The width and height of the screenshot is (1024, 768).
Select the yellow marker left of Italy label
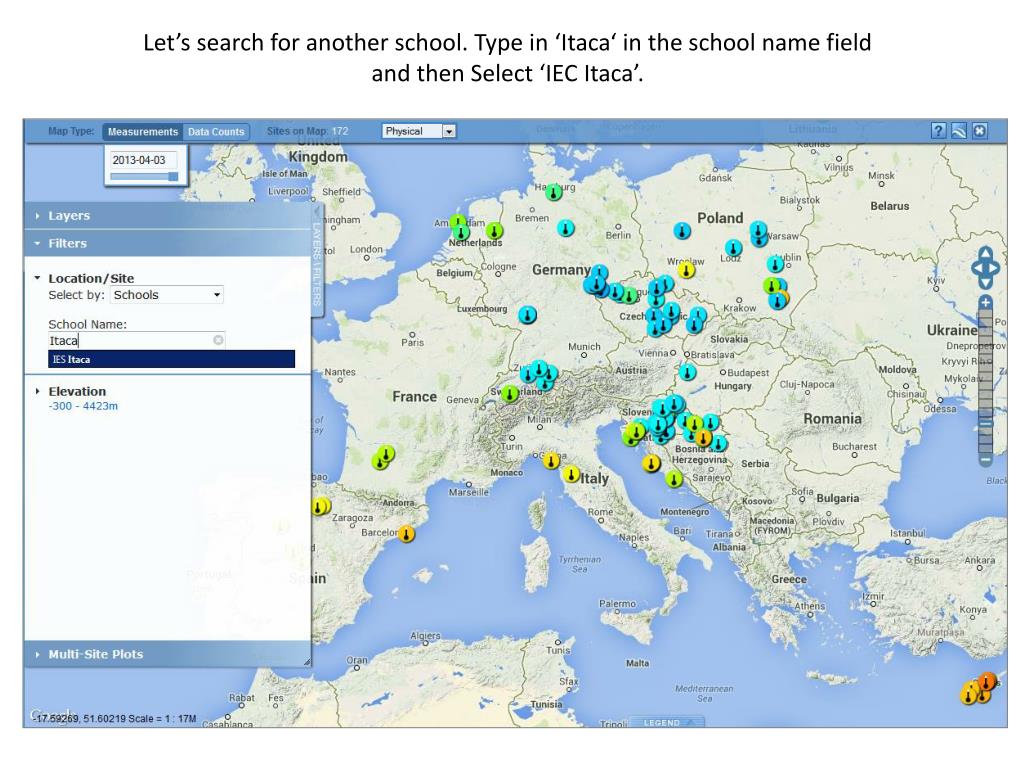[571, 474]
